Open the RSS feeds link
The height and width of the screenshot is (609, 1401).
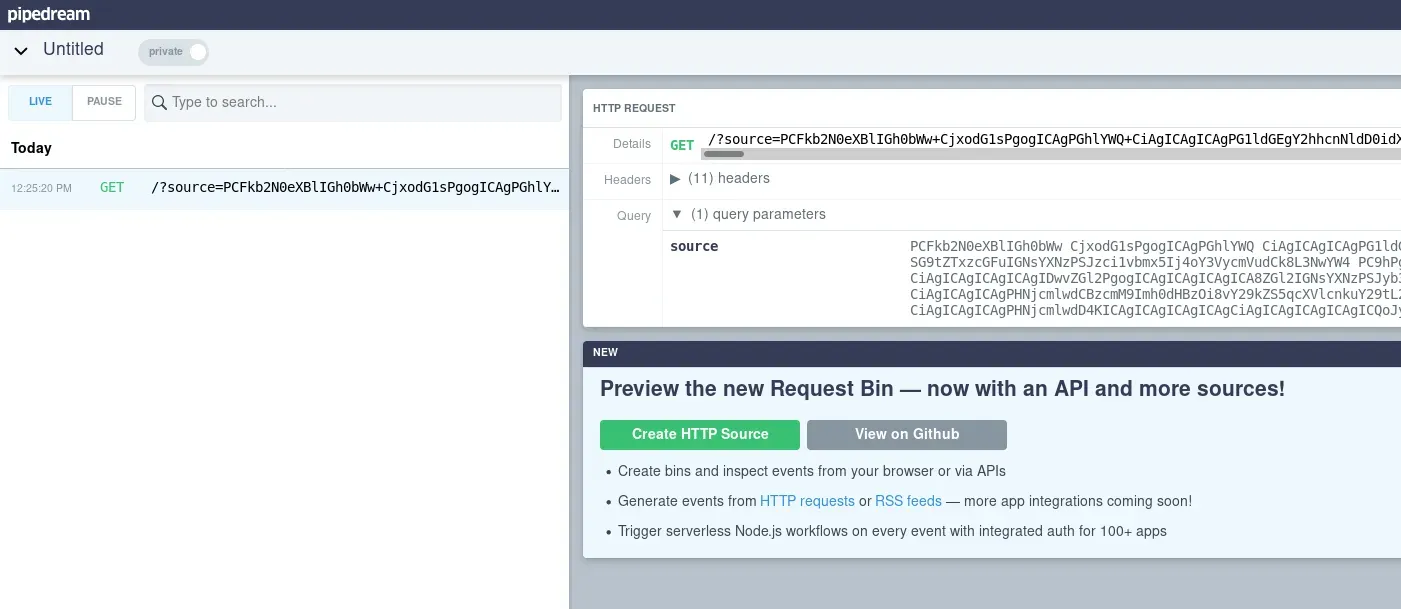908,501
